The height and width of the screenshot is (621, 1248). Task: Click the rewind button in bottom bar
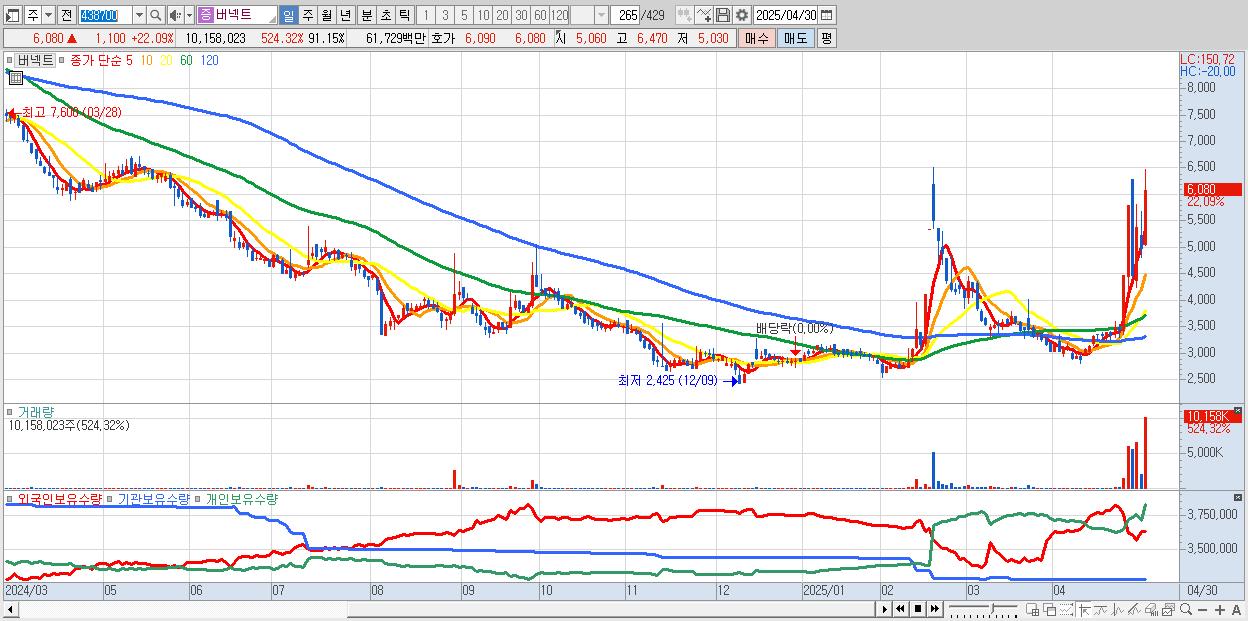900,609
